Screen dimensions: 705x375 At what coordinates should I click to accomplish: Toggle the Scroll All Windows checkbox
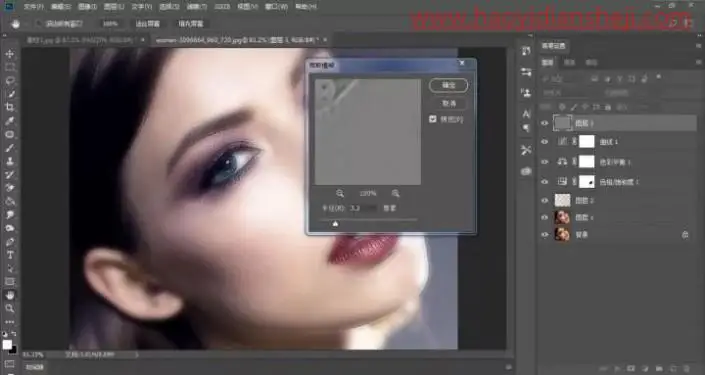40,23
